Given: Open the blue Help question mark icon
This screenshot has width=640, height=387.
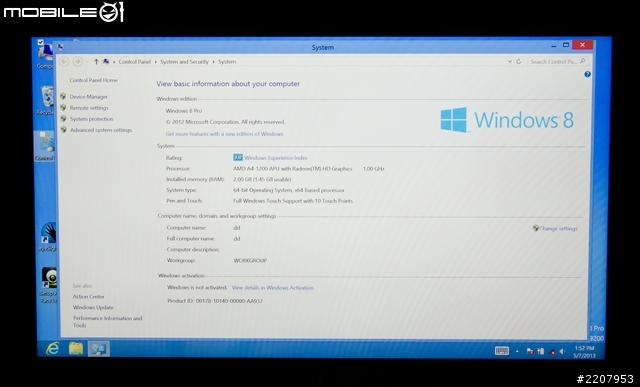Looking at the screenshot, I should tap(587, 74).
